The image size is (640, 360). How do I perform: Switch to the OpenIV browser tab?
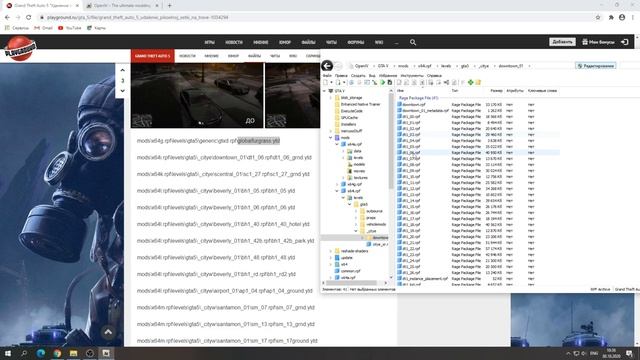pyautogui.click(x=122, y=6)
